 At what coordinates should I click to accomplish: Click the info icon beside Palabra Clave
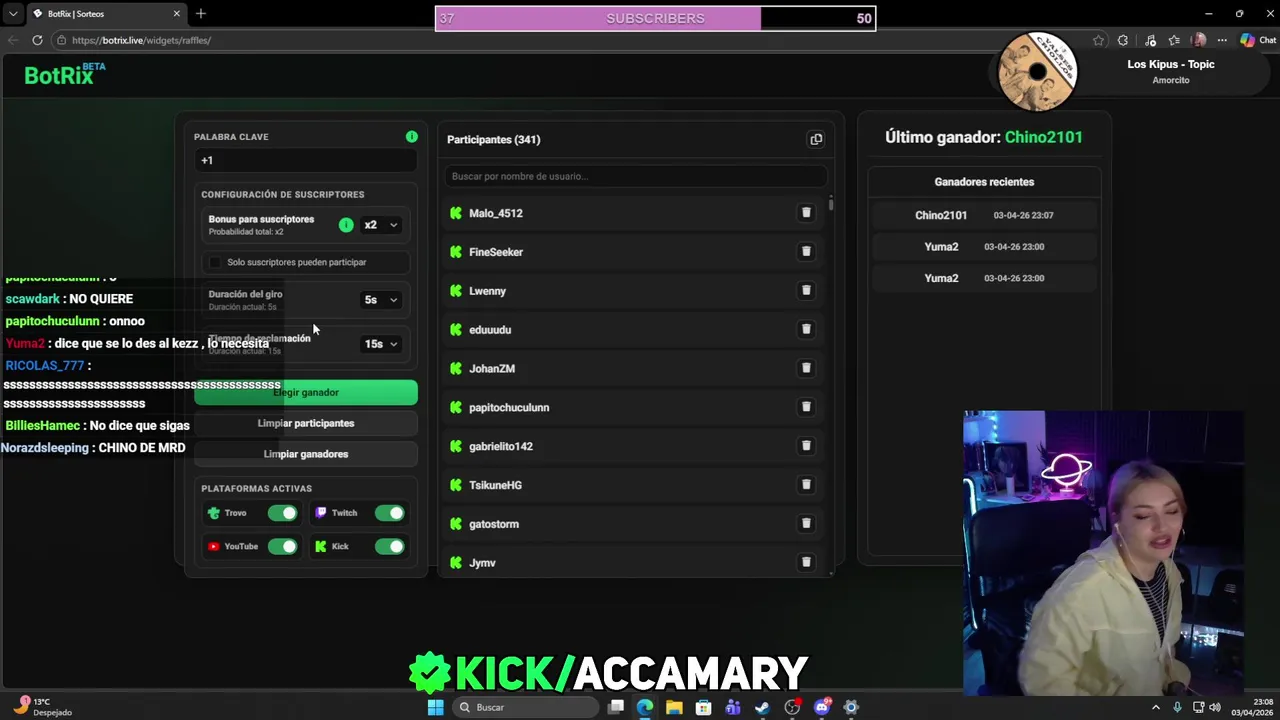coord(411,136)
